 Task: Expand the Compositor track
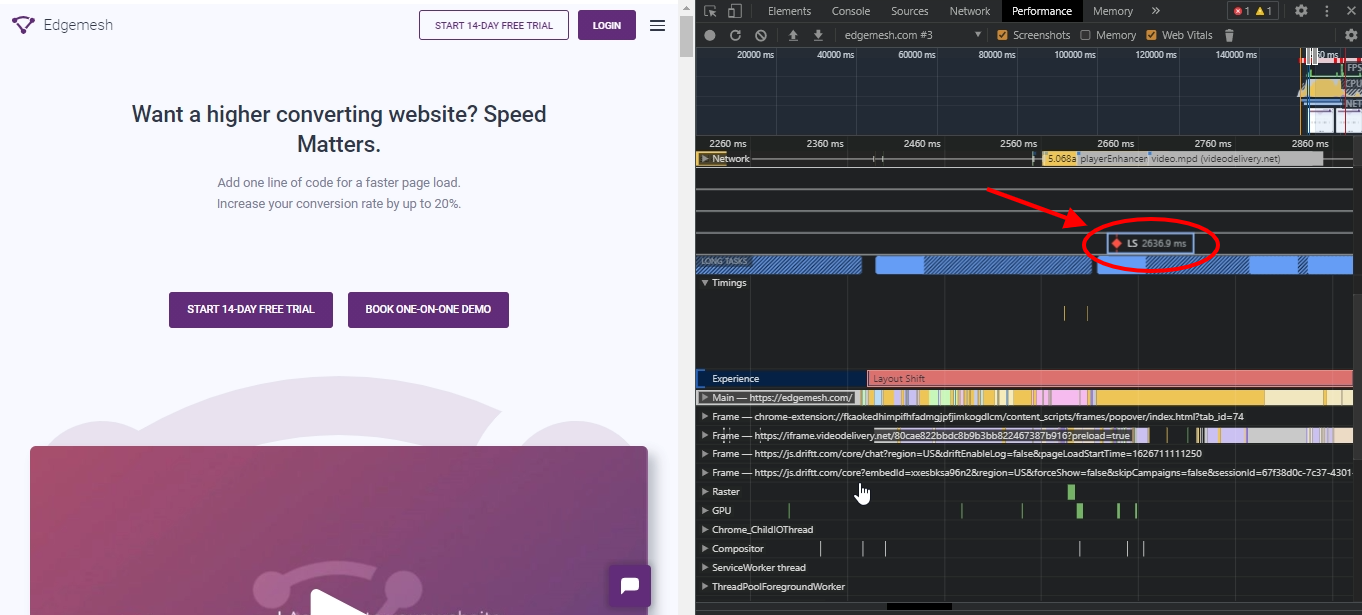pos(705,549)
